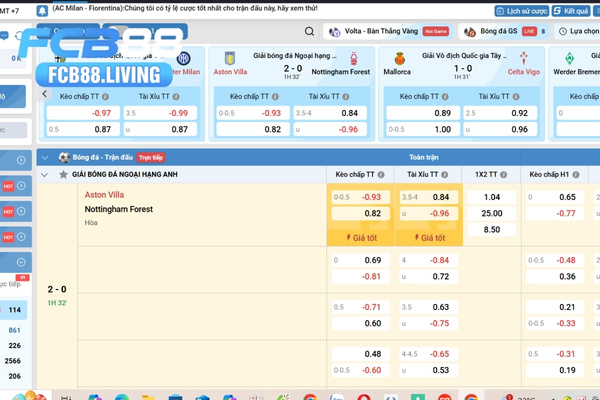
Task: Select Aston Villa card handicap odds -0.93
Action: pos(253,113)
